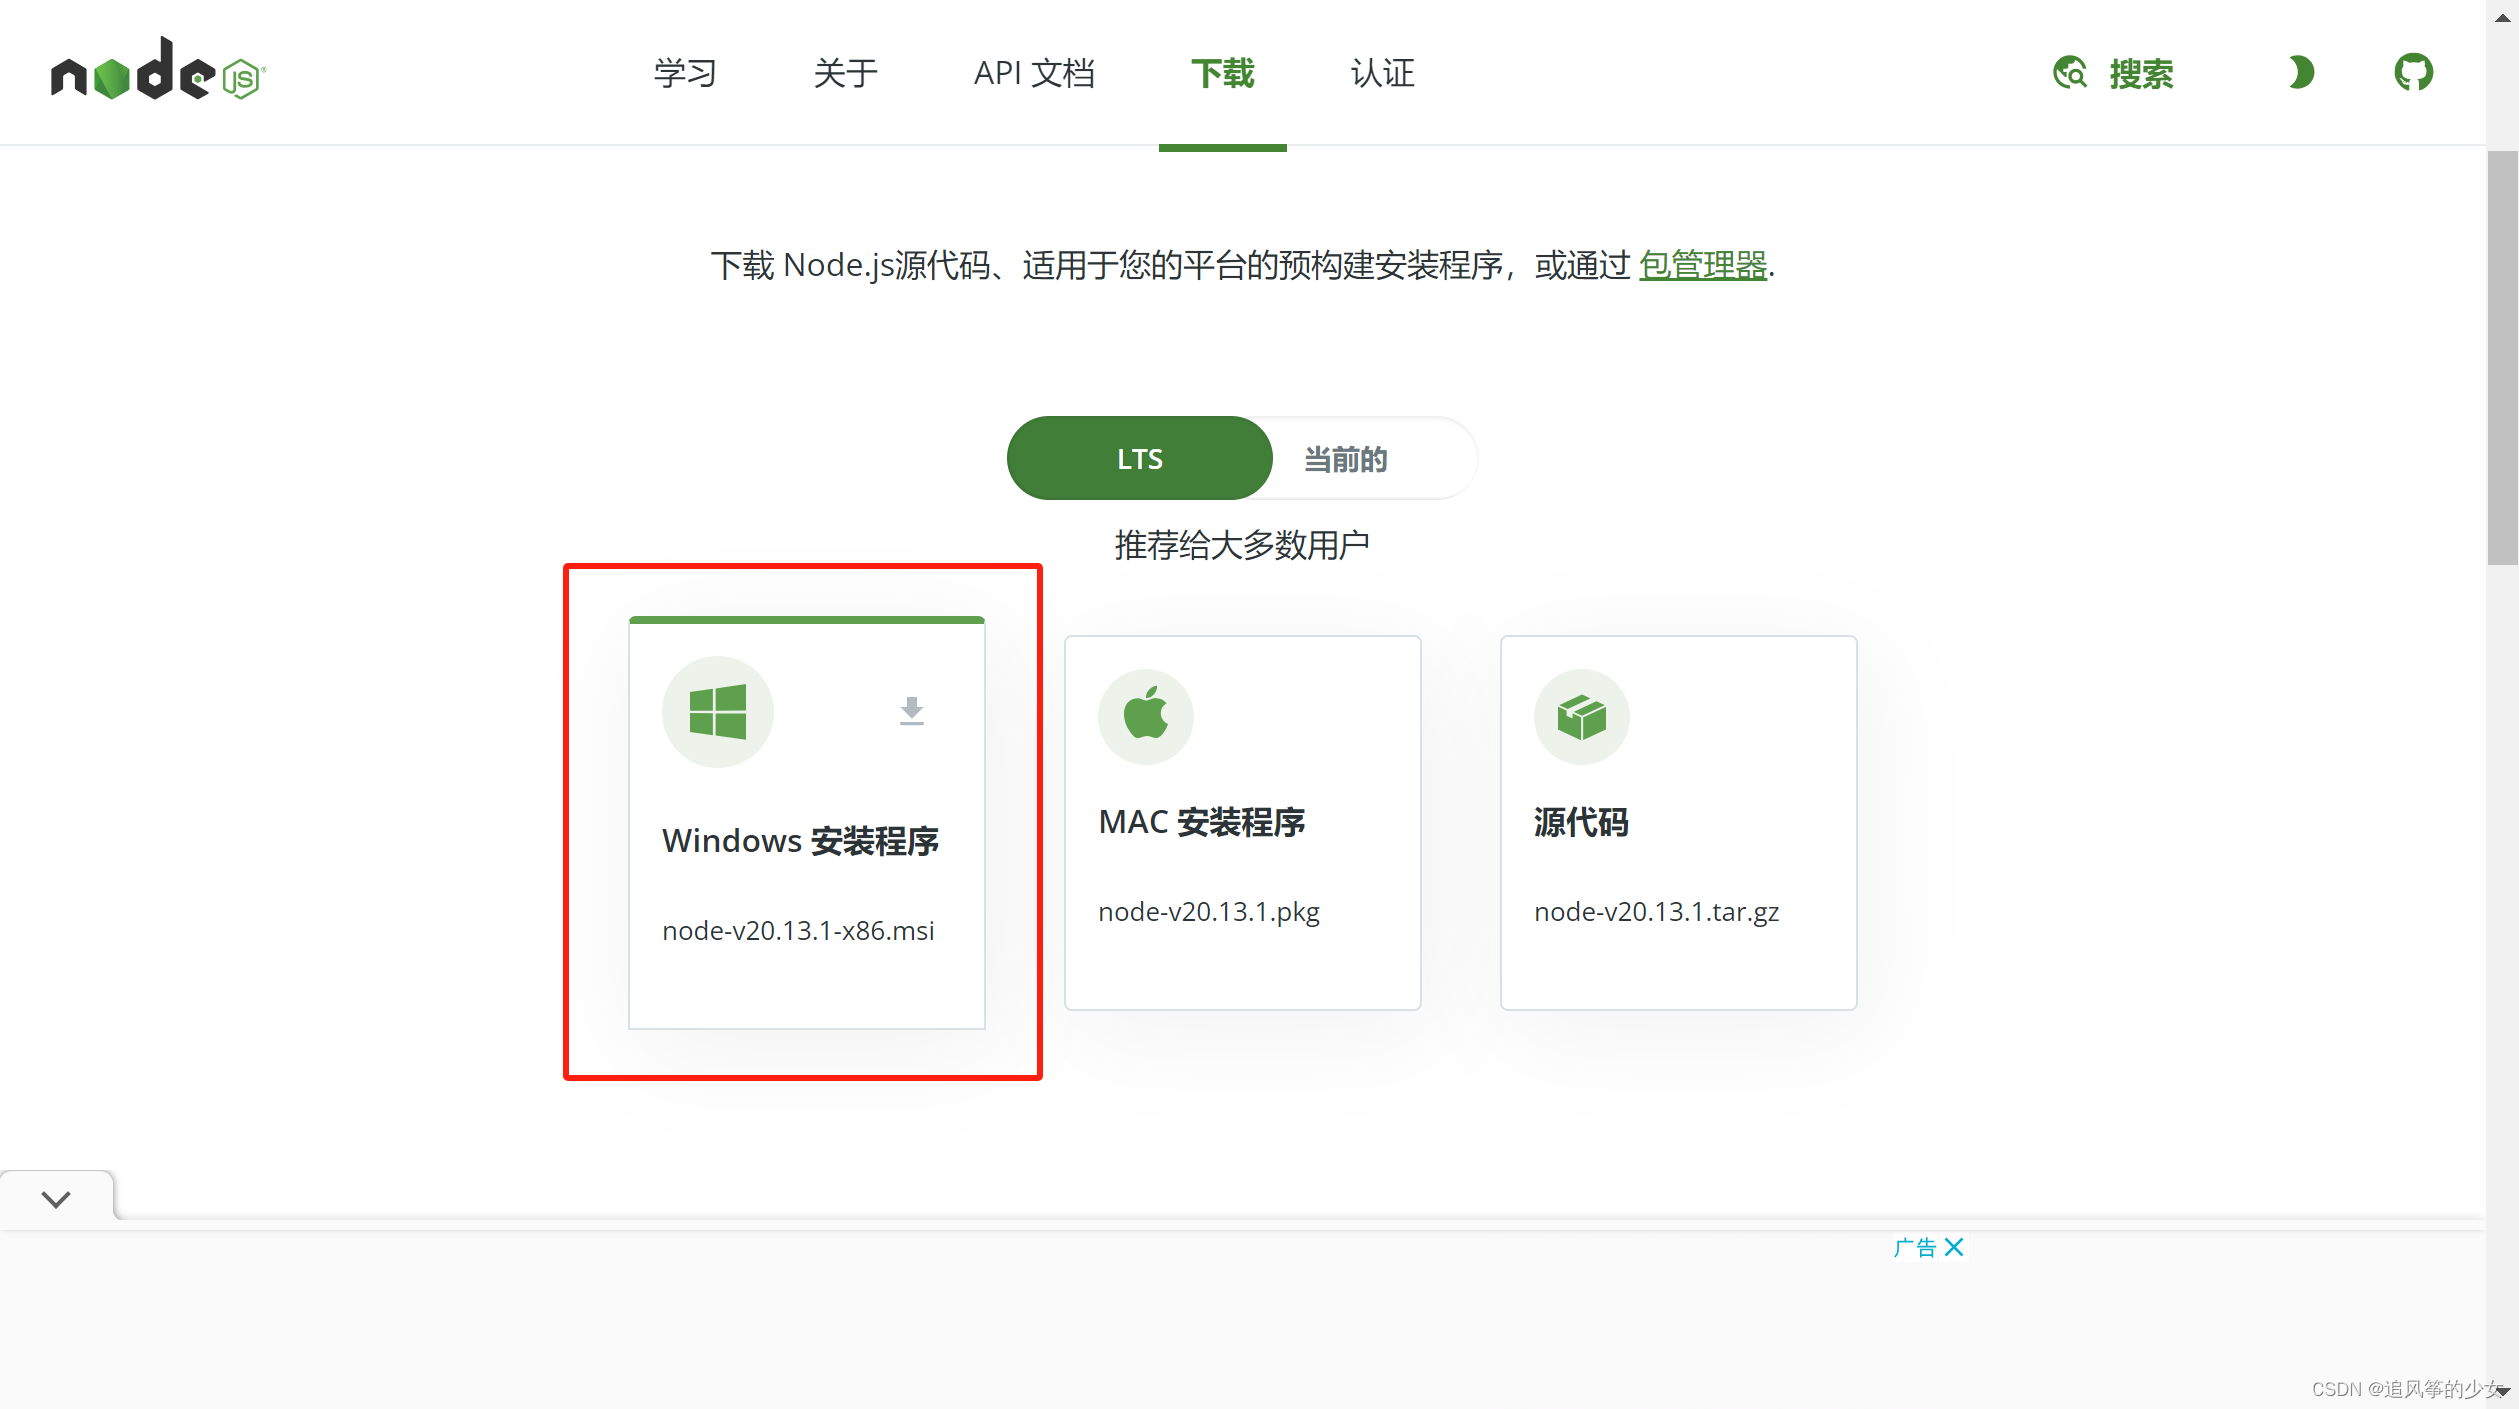Viewport: 2519px width, 1409px height.
Task: Switch to 当前的 version option
Action: pyautogui.click(x=1344, y=457)
